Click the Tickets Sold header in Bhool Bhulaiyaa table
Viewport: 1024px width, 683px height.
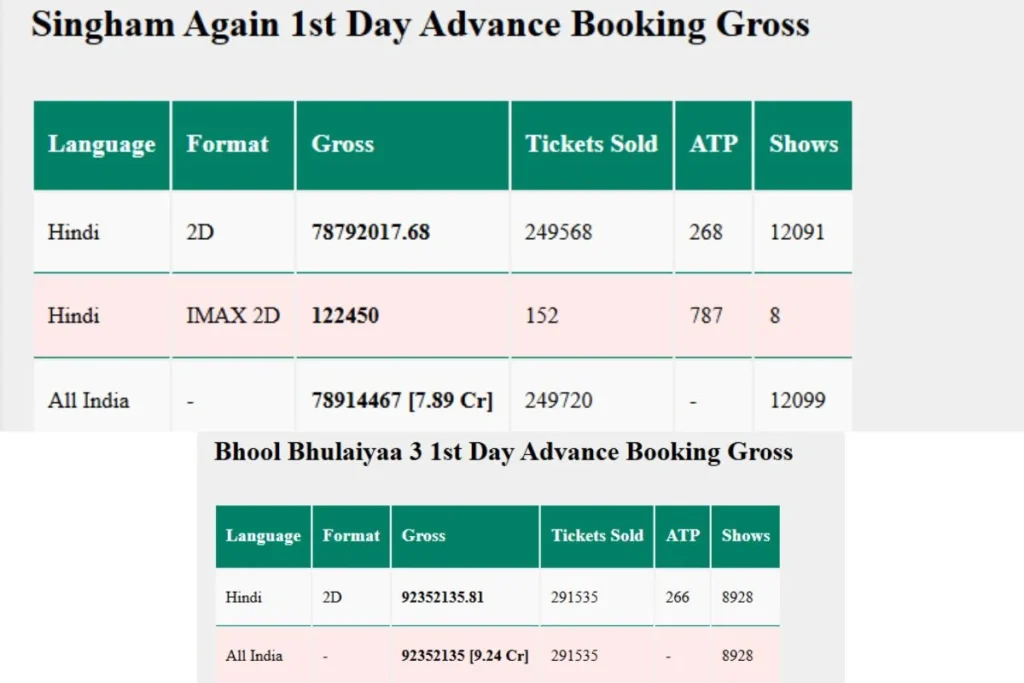[x=597, y=535]
